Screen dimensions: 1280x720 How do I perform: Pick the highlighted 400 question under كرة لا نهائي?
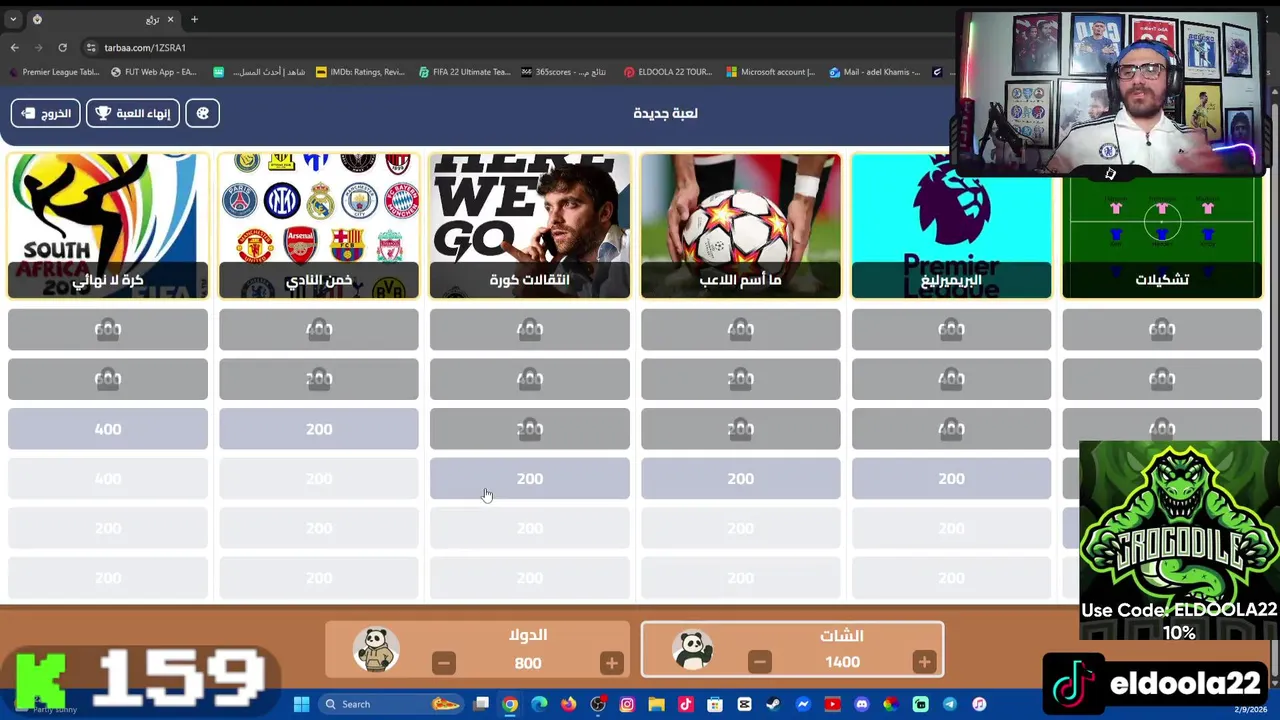tap(108, 429)
